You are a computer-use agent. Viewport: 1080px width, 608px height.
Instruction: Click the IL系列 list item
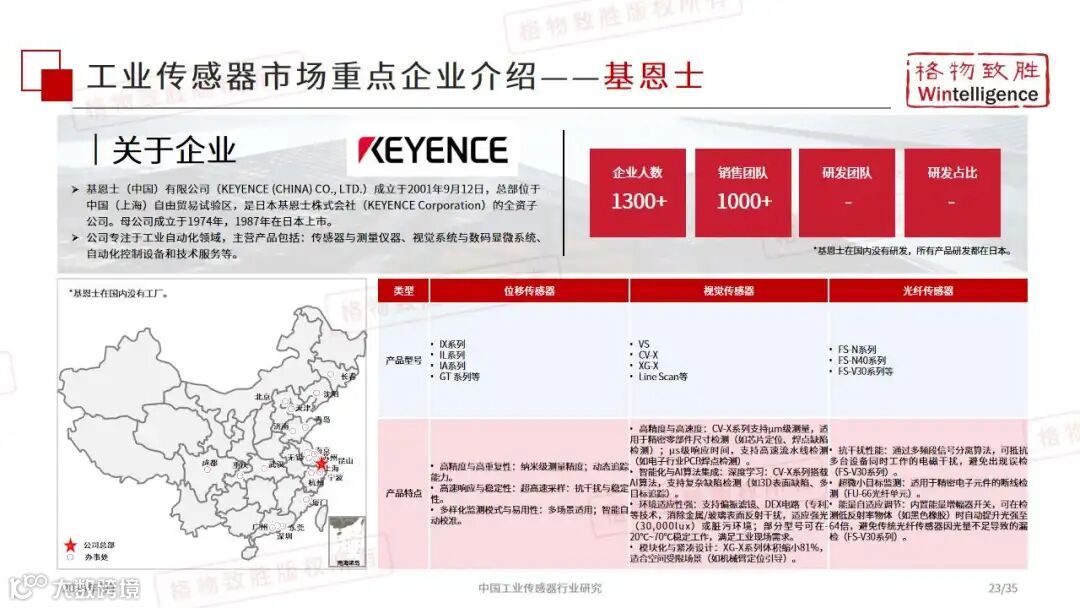click(x=452, y=355)
